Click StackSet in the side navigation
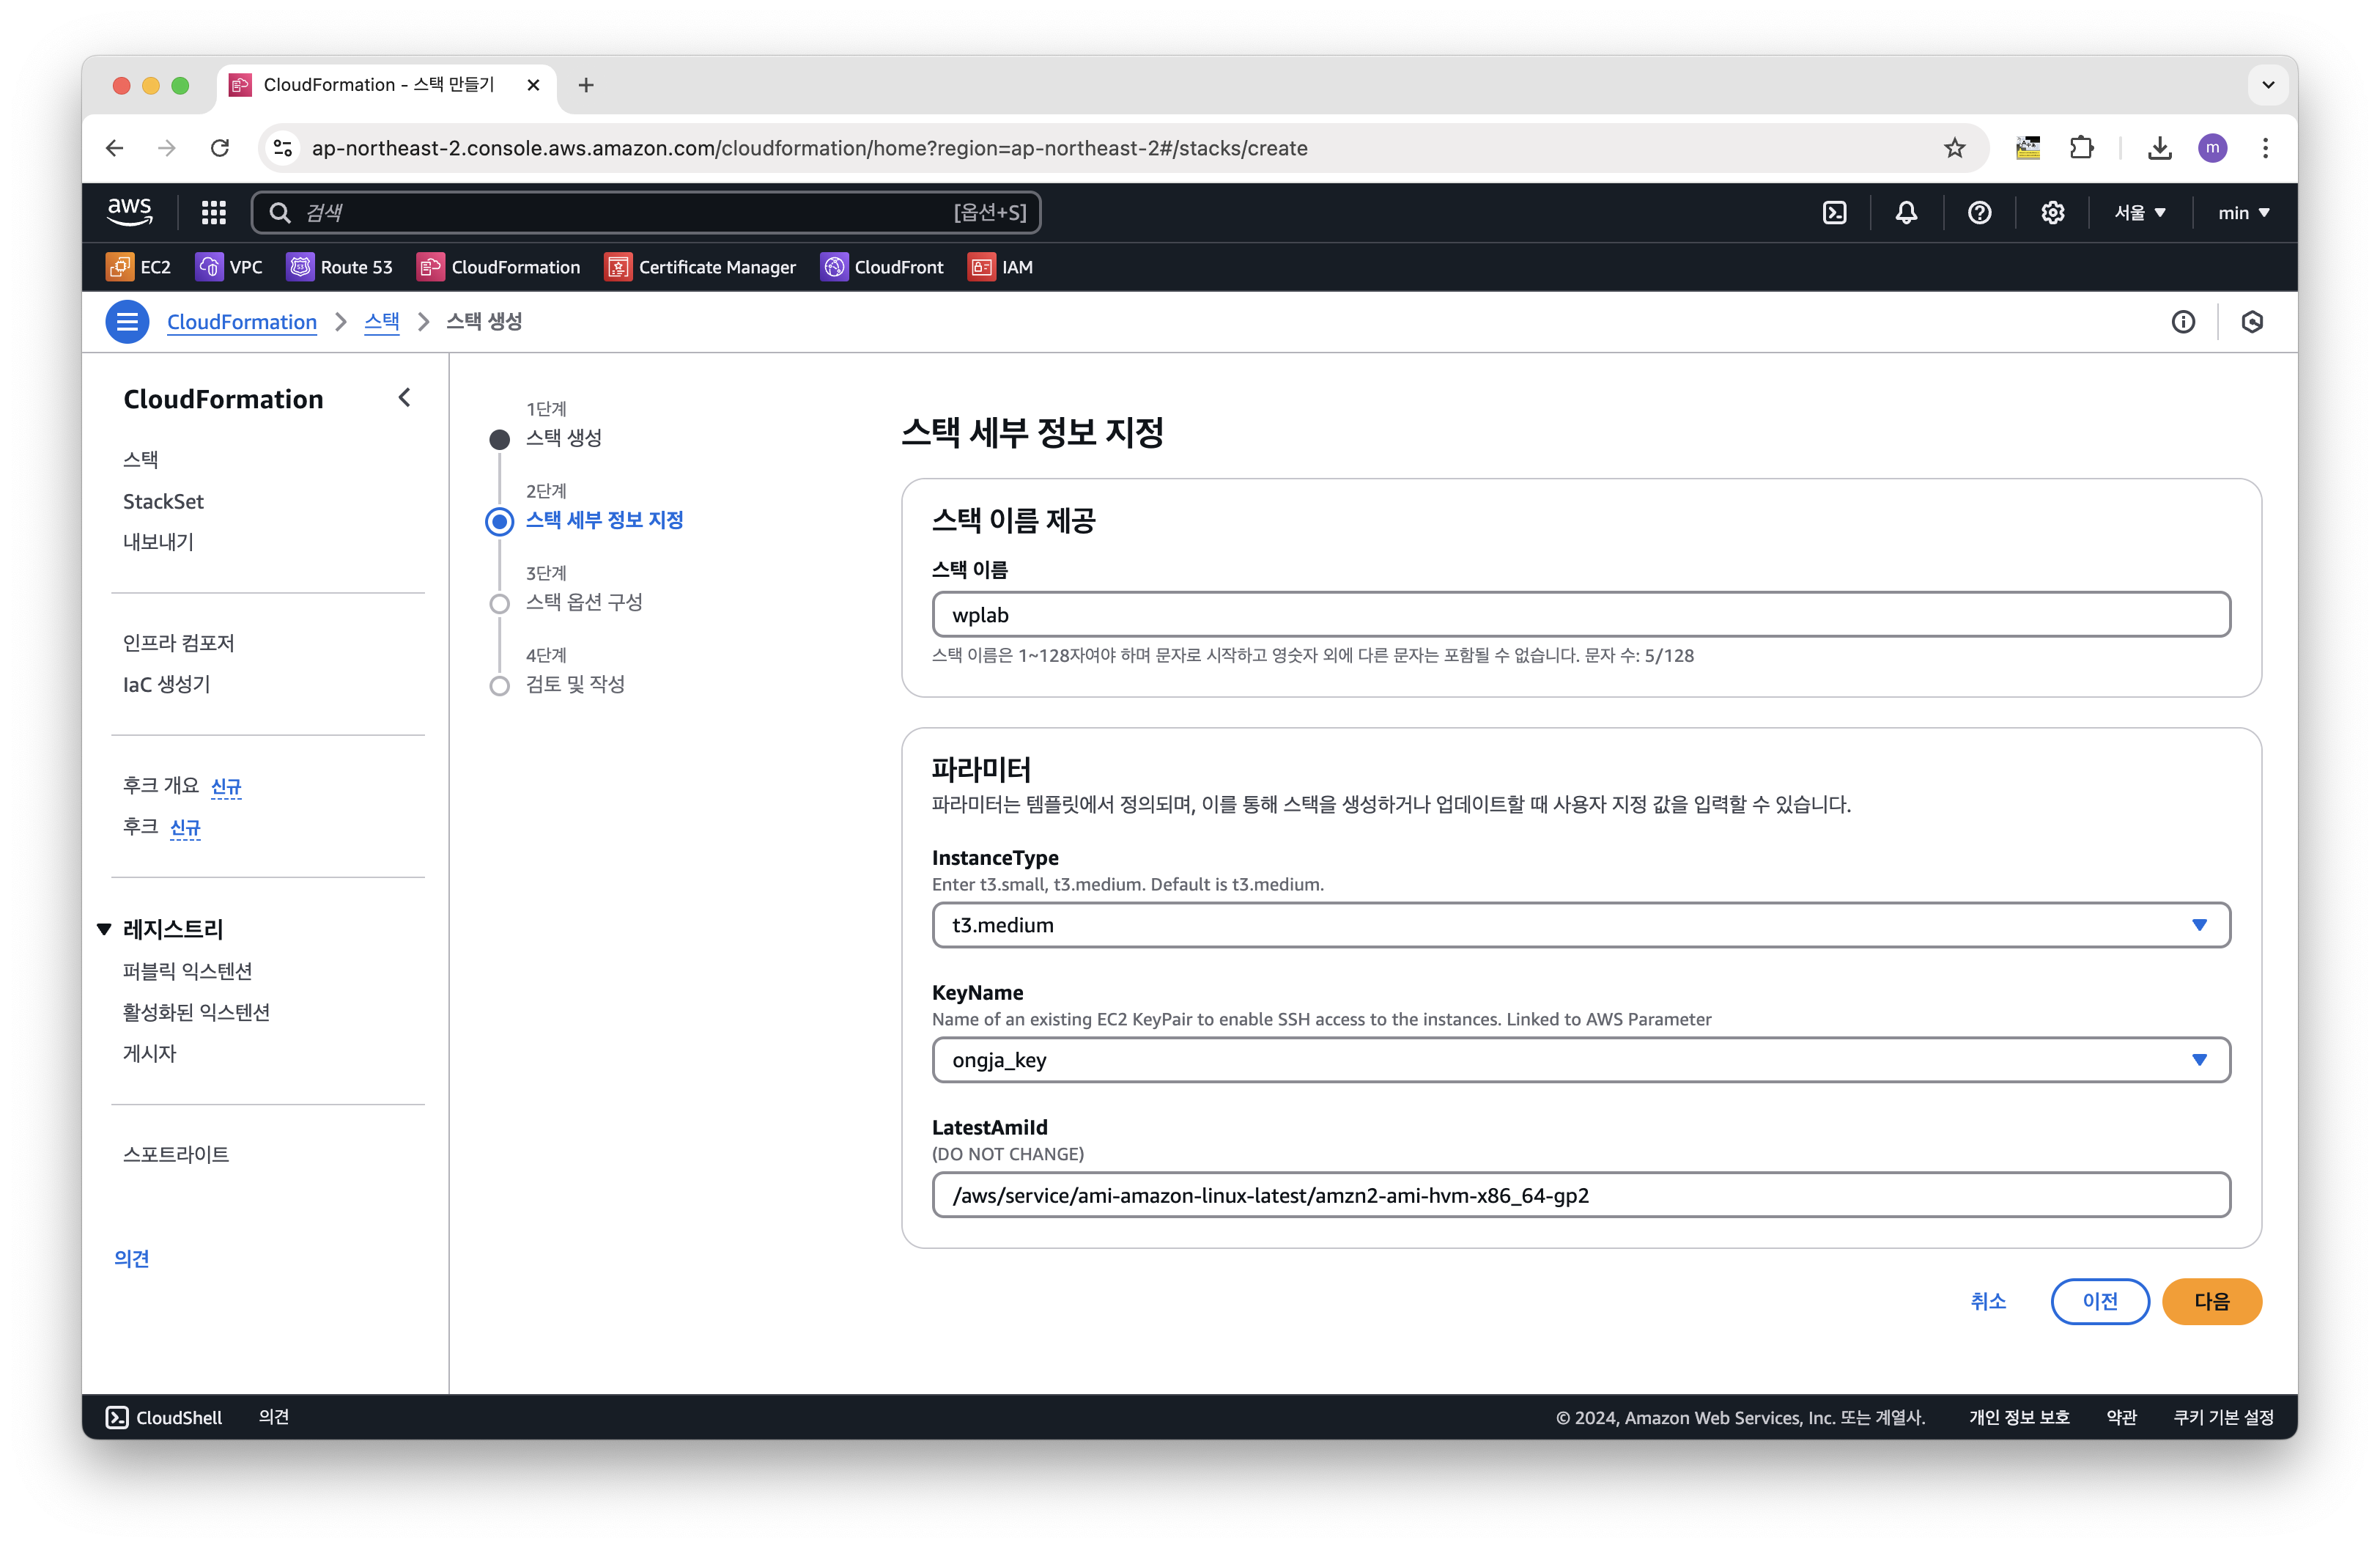2380x1548 pixels. pyautogui.click(x=163, y=501)
